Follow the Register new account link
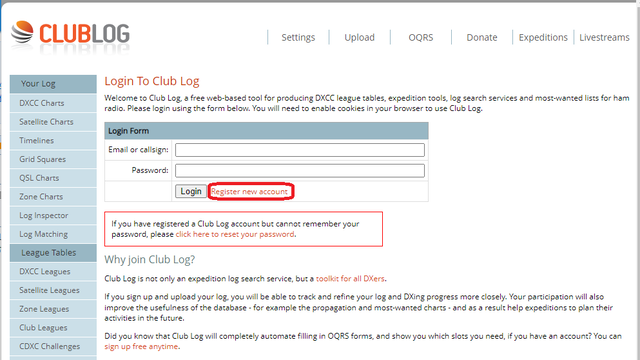640x360 pixels. [249, 191]
